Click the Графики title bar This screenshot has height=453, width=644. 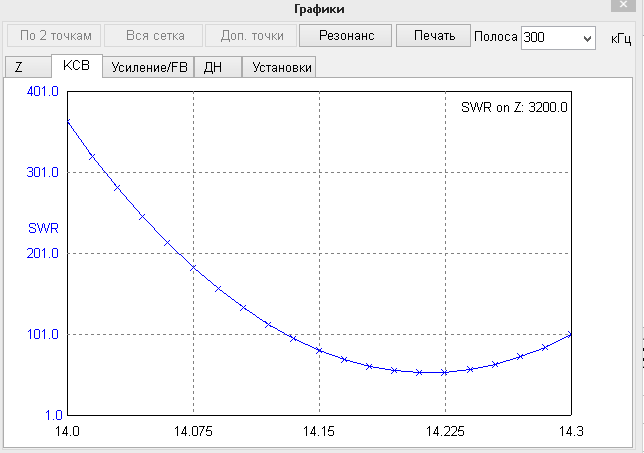pos(320,9)
